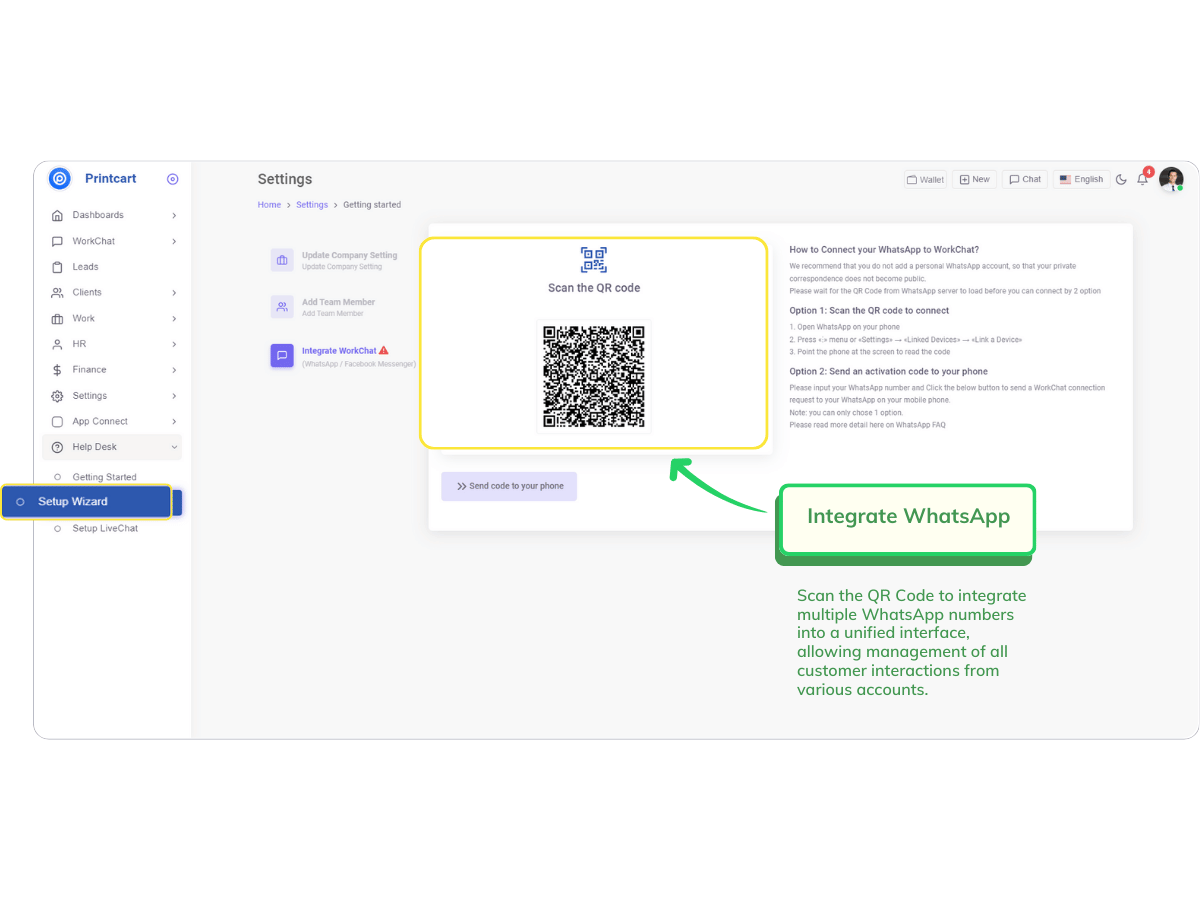Click the blue QR scan icon
The width and height of the screenshot is (1200, 900).
pos(594,260)
